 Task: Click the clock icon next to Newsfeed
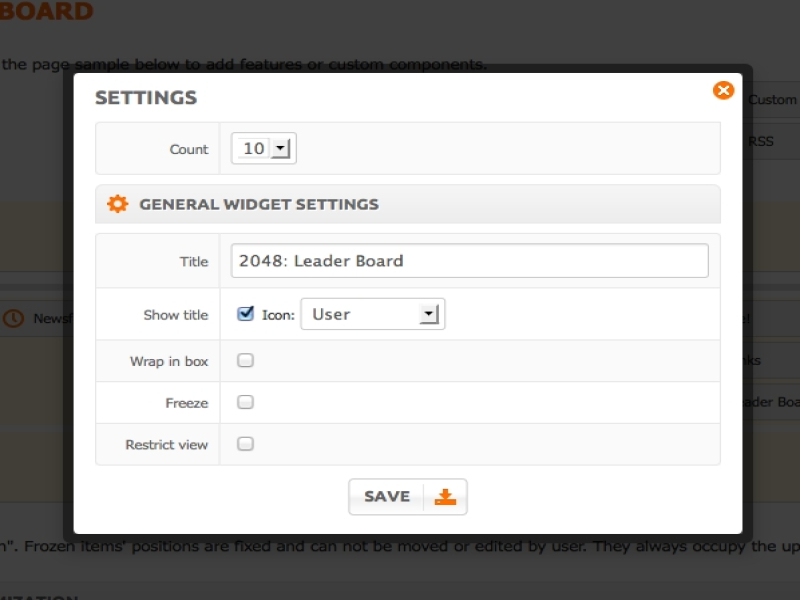tap(13, 318)
